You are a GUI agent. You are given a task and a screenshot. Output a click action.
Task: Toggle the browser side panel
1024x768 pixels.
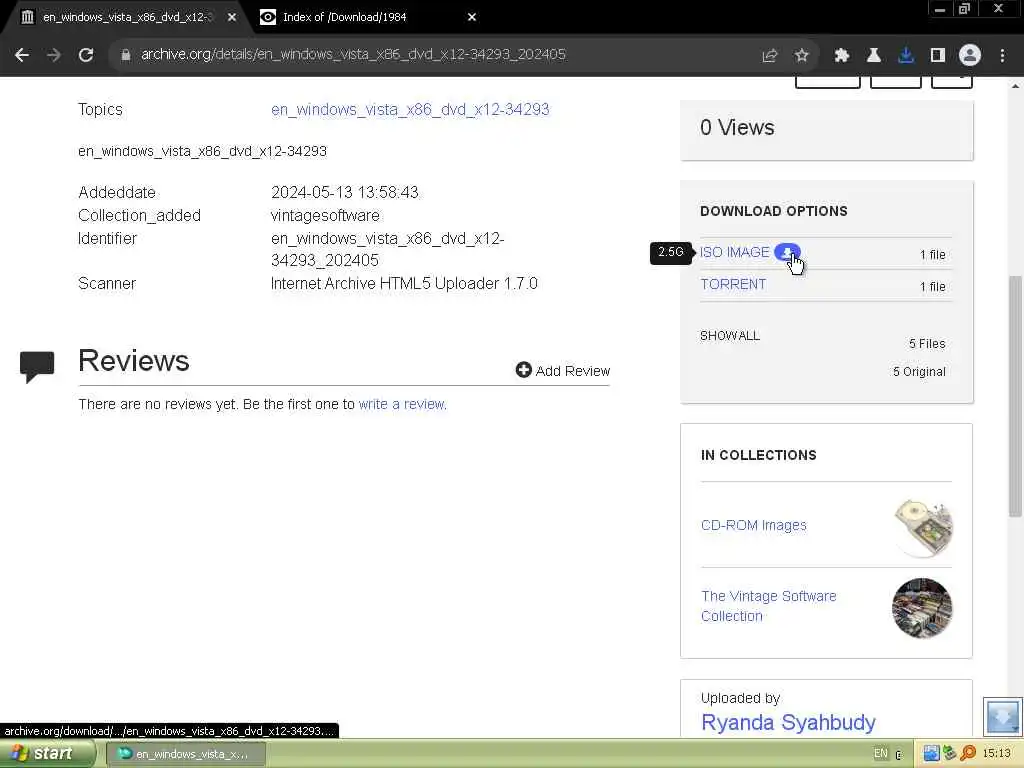coord(937,56)
